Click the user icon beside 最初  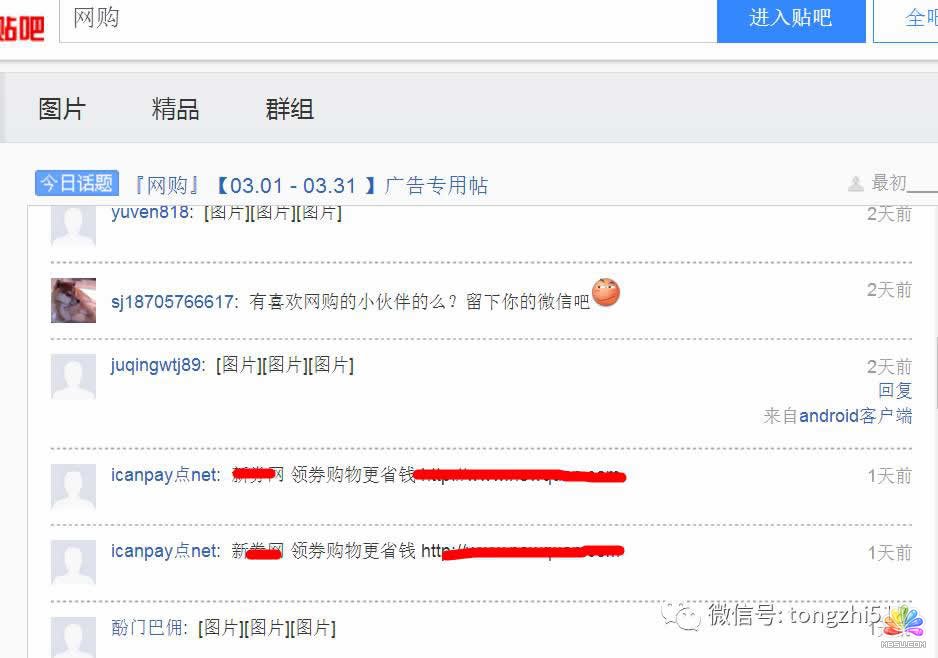[x=856, y=184]
